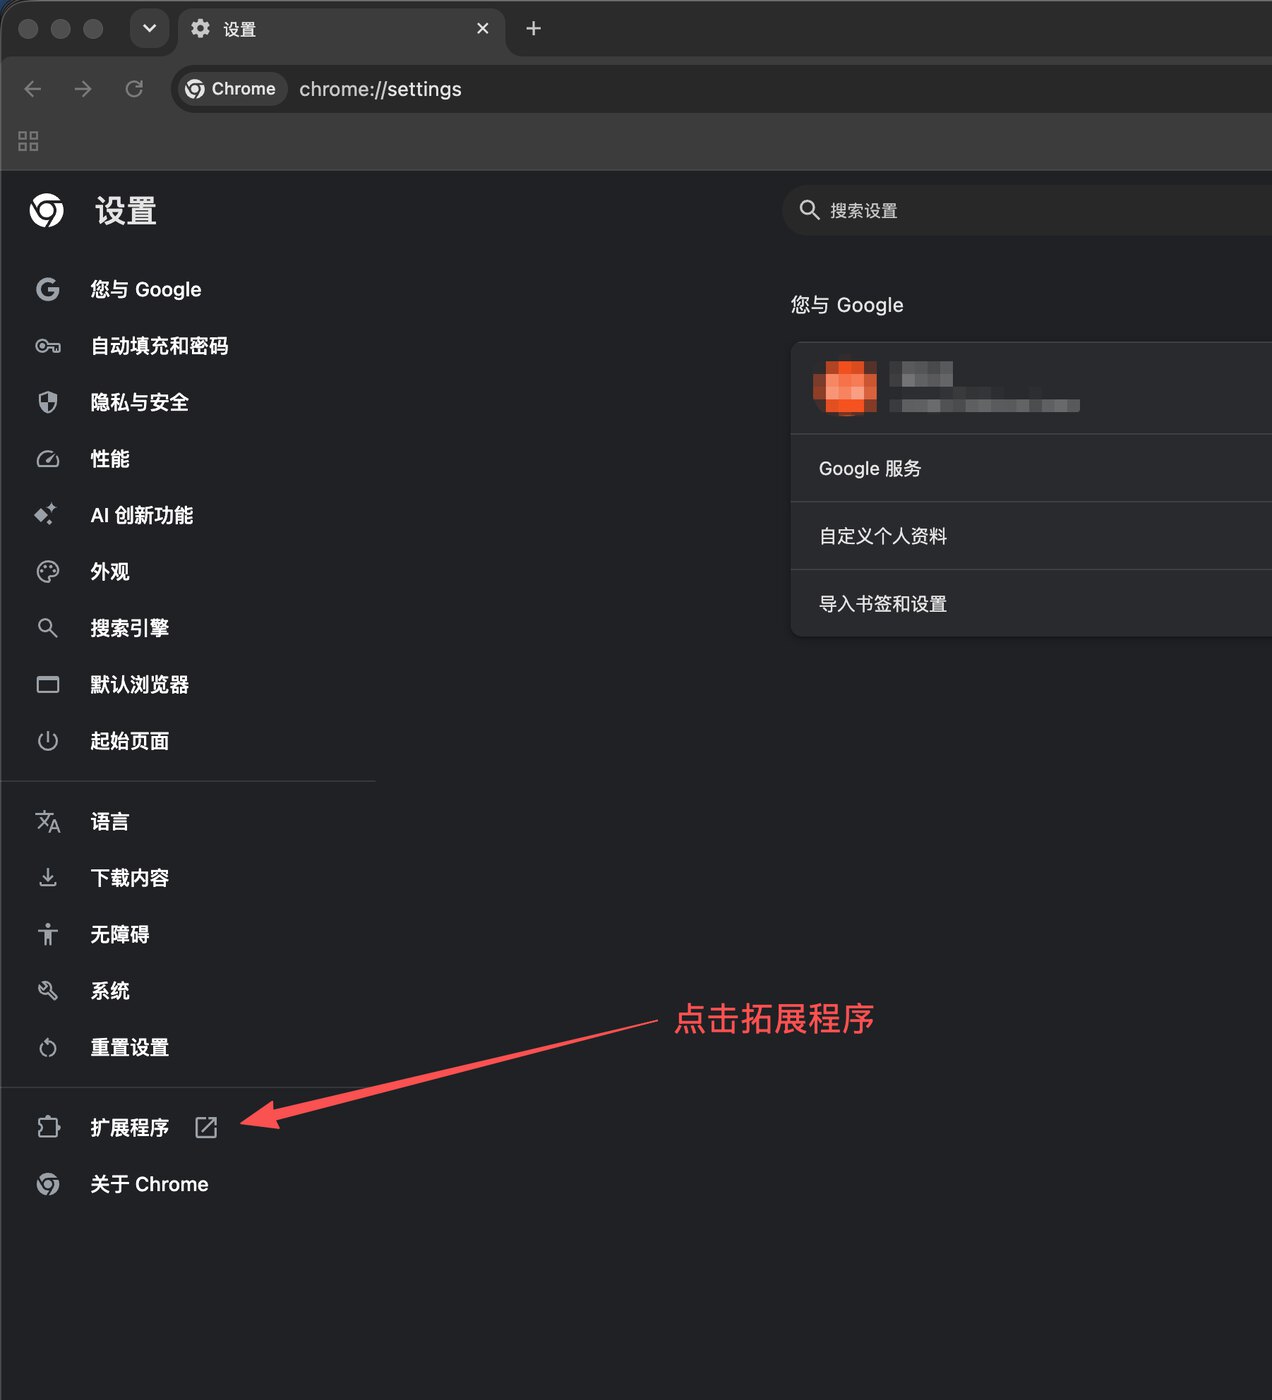Select 默认浏览器 in sidebar
1272x1400 pixels.
coord(139,685)
